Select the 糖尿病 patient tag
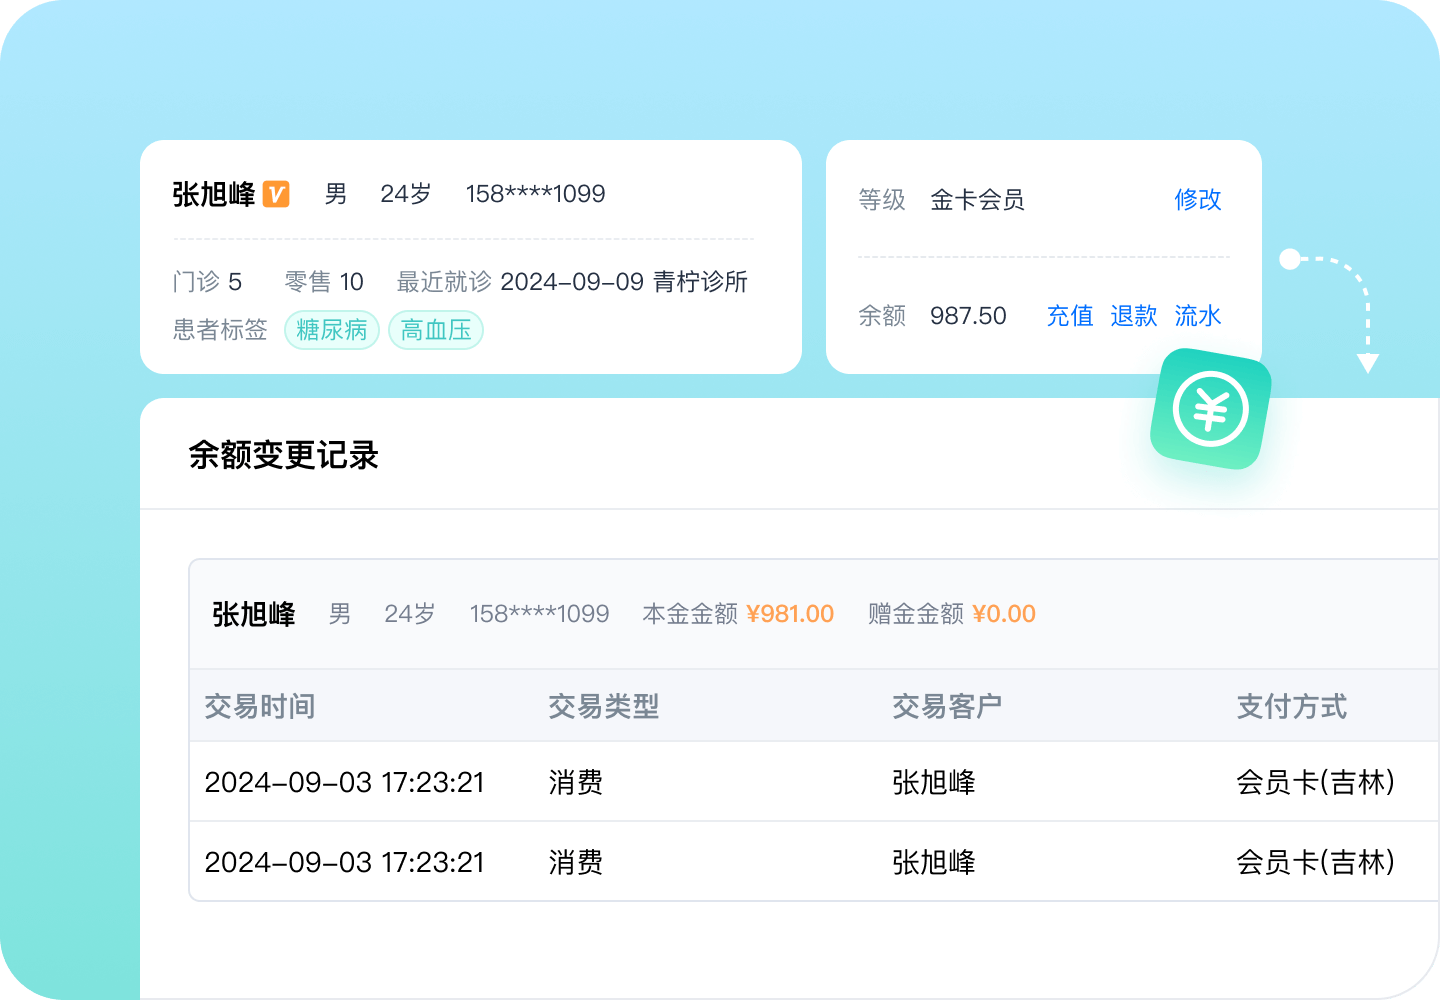1440x1000 pixels. (x=332, y=330)
